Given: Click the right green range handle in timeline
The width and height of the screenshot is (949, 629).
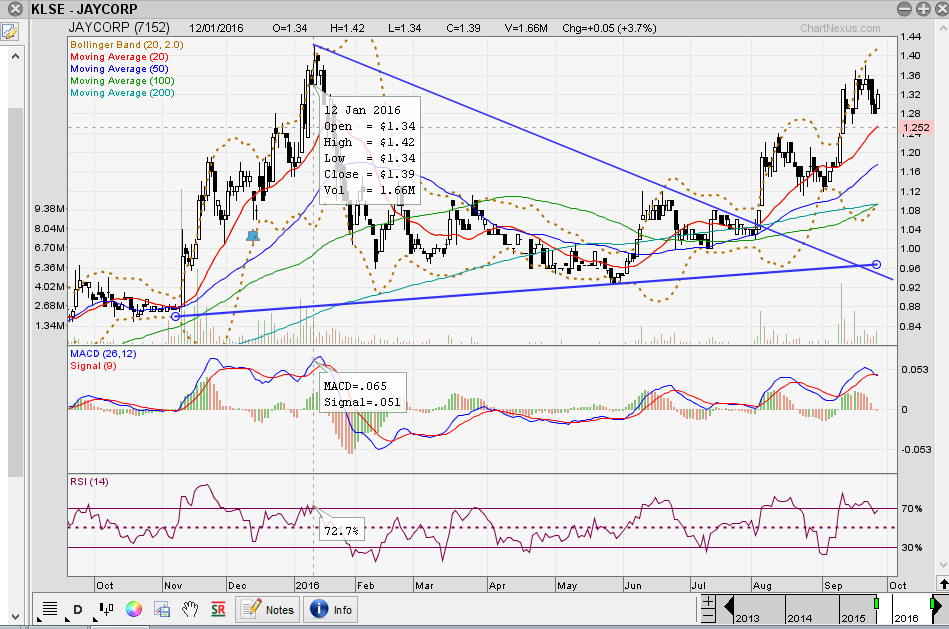Looking at the screenshot, I should [x=933, y=604].
